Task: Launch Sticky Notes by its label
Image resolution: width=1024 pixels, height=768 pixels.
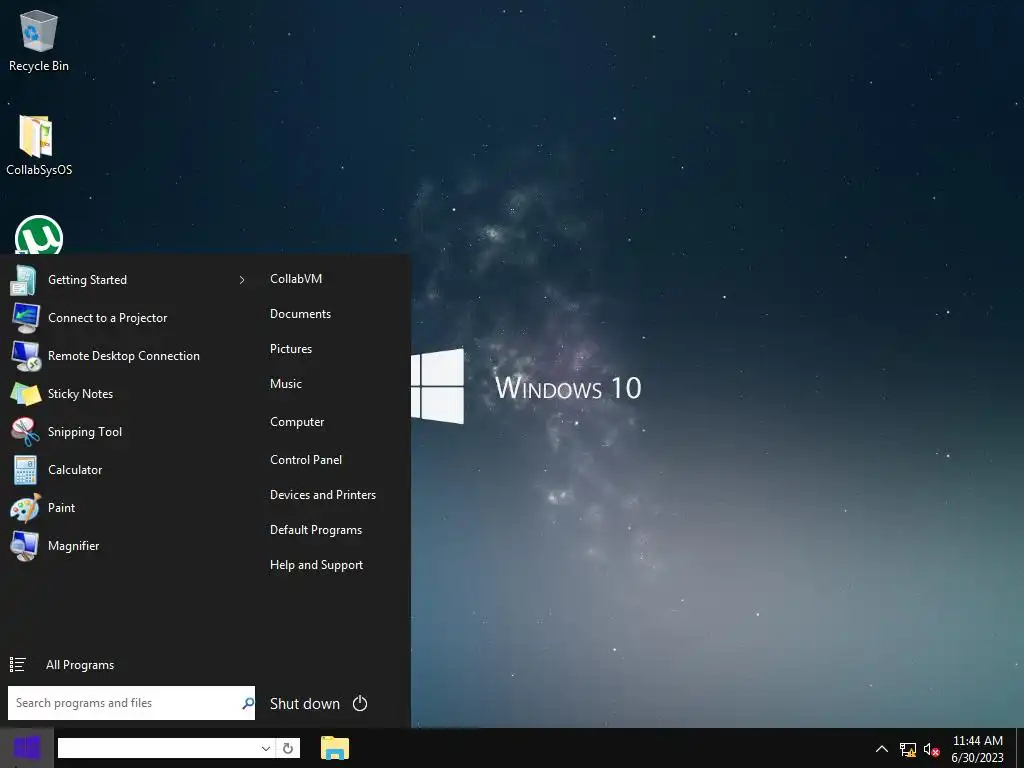Action: click(80, 394)
